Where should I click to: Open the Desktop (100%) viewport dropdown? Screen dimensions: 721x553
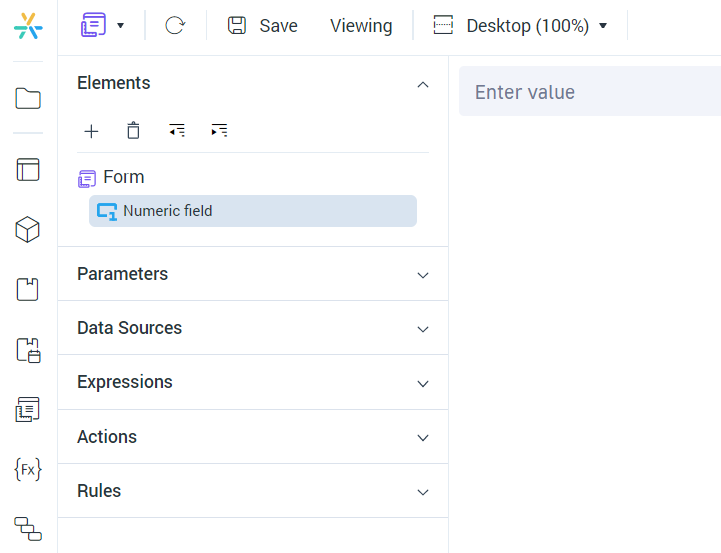520,26
